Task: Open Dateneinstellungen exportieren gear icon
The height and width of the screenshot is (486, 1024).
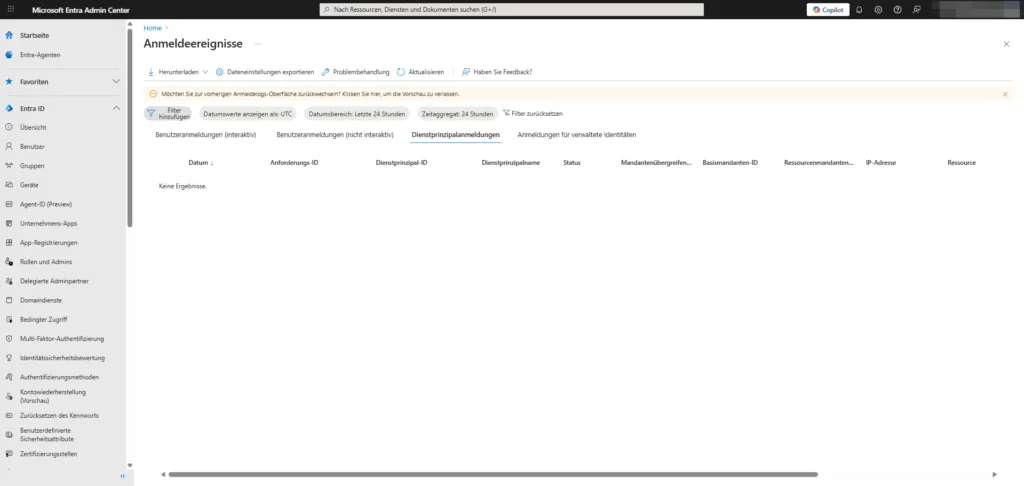Action: 220,72
